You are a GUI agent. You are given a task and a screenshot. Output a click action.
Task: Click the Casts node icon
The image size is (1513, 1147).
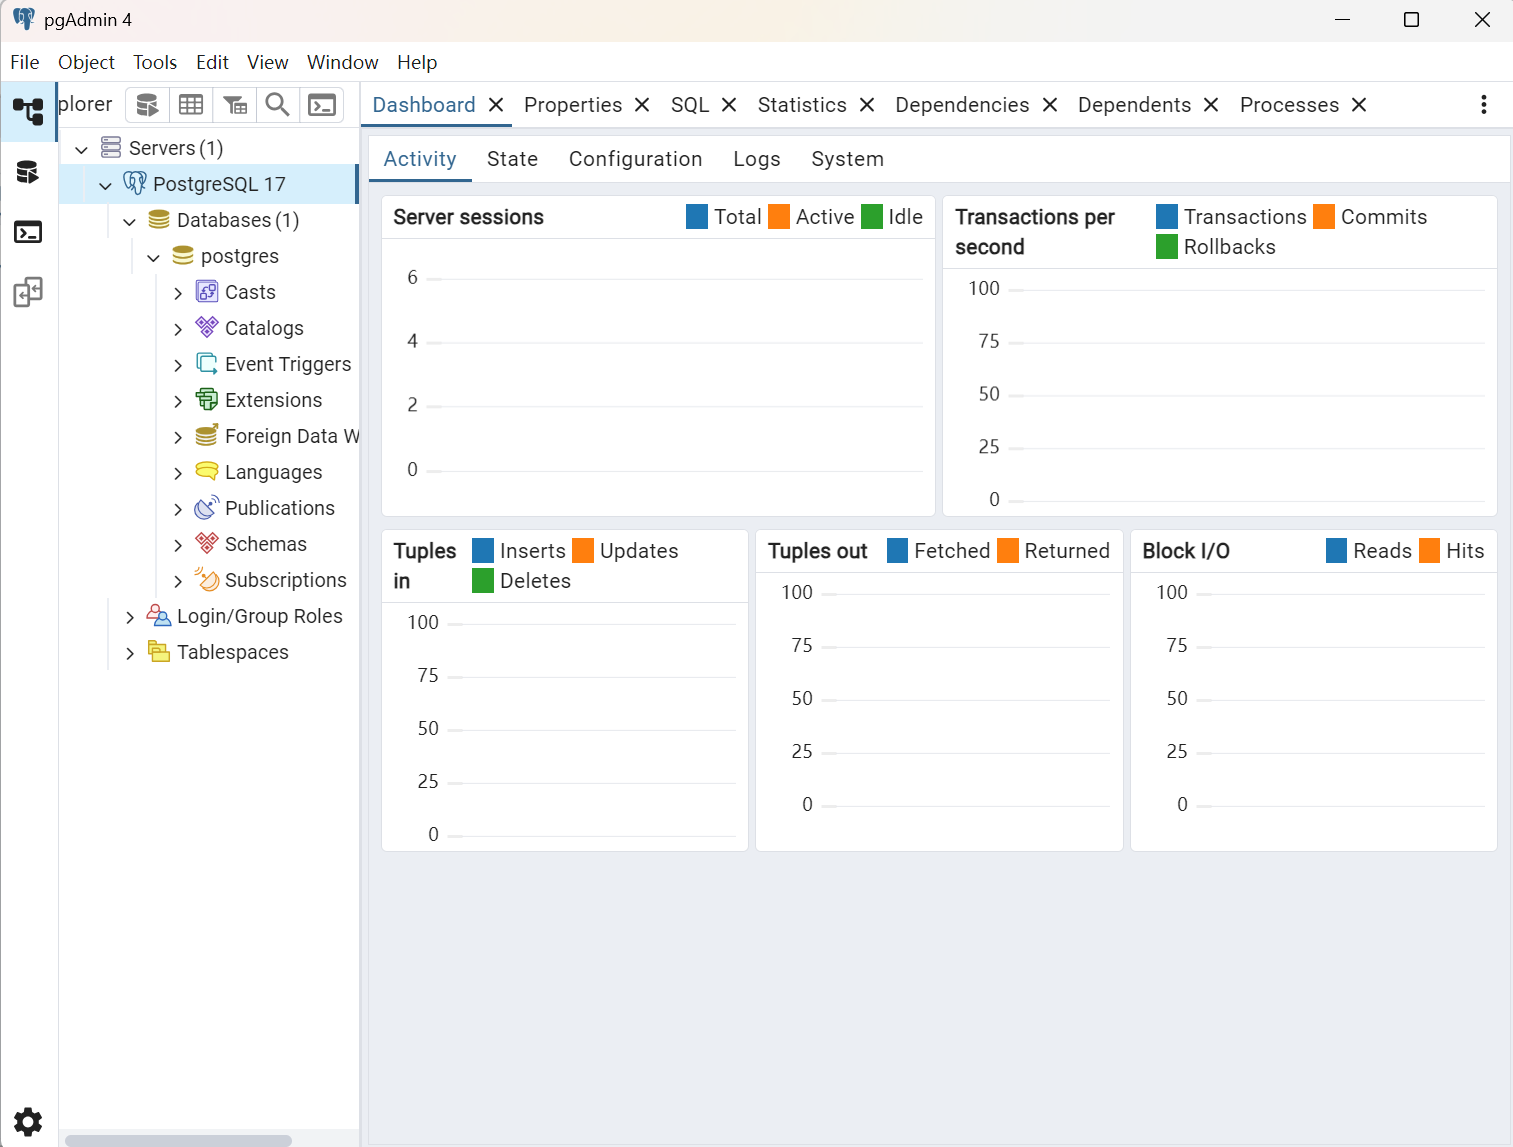pos(207,291)
